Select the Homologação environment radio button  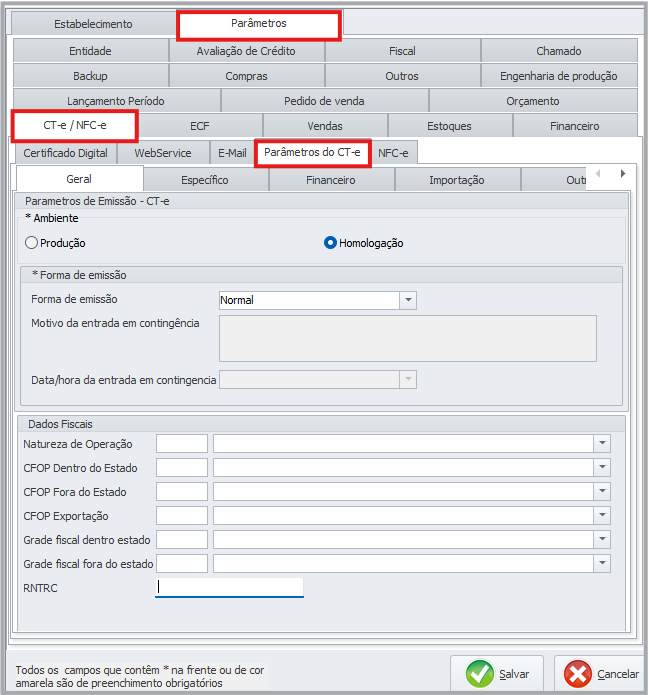[x=330, y=243]
